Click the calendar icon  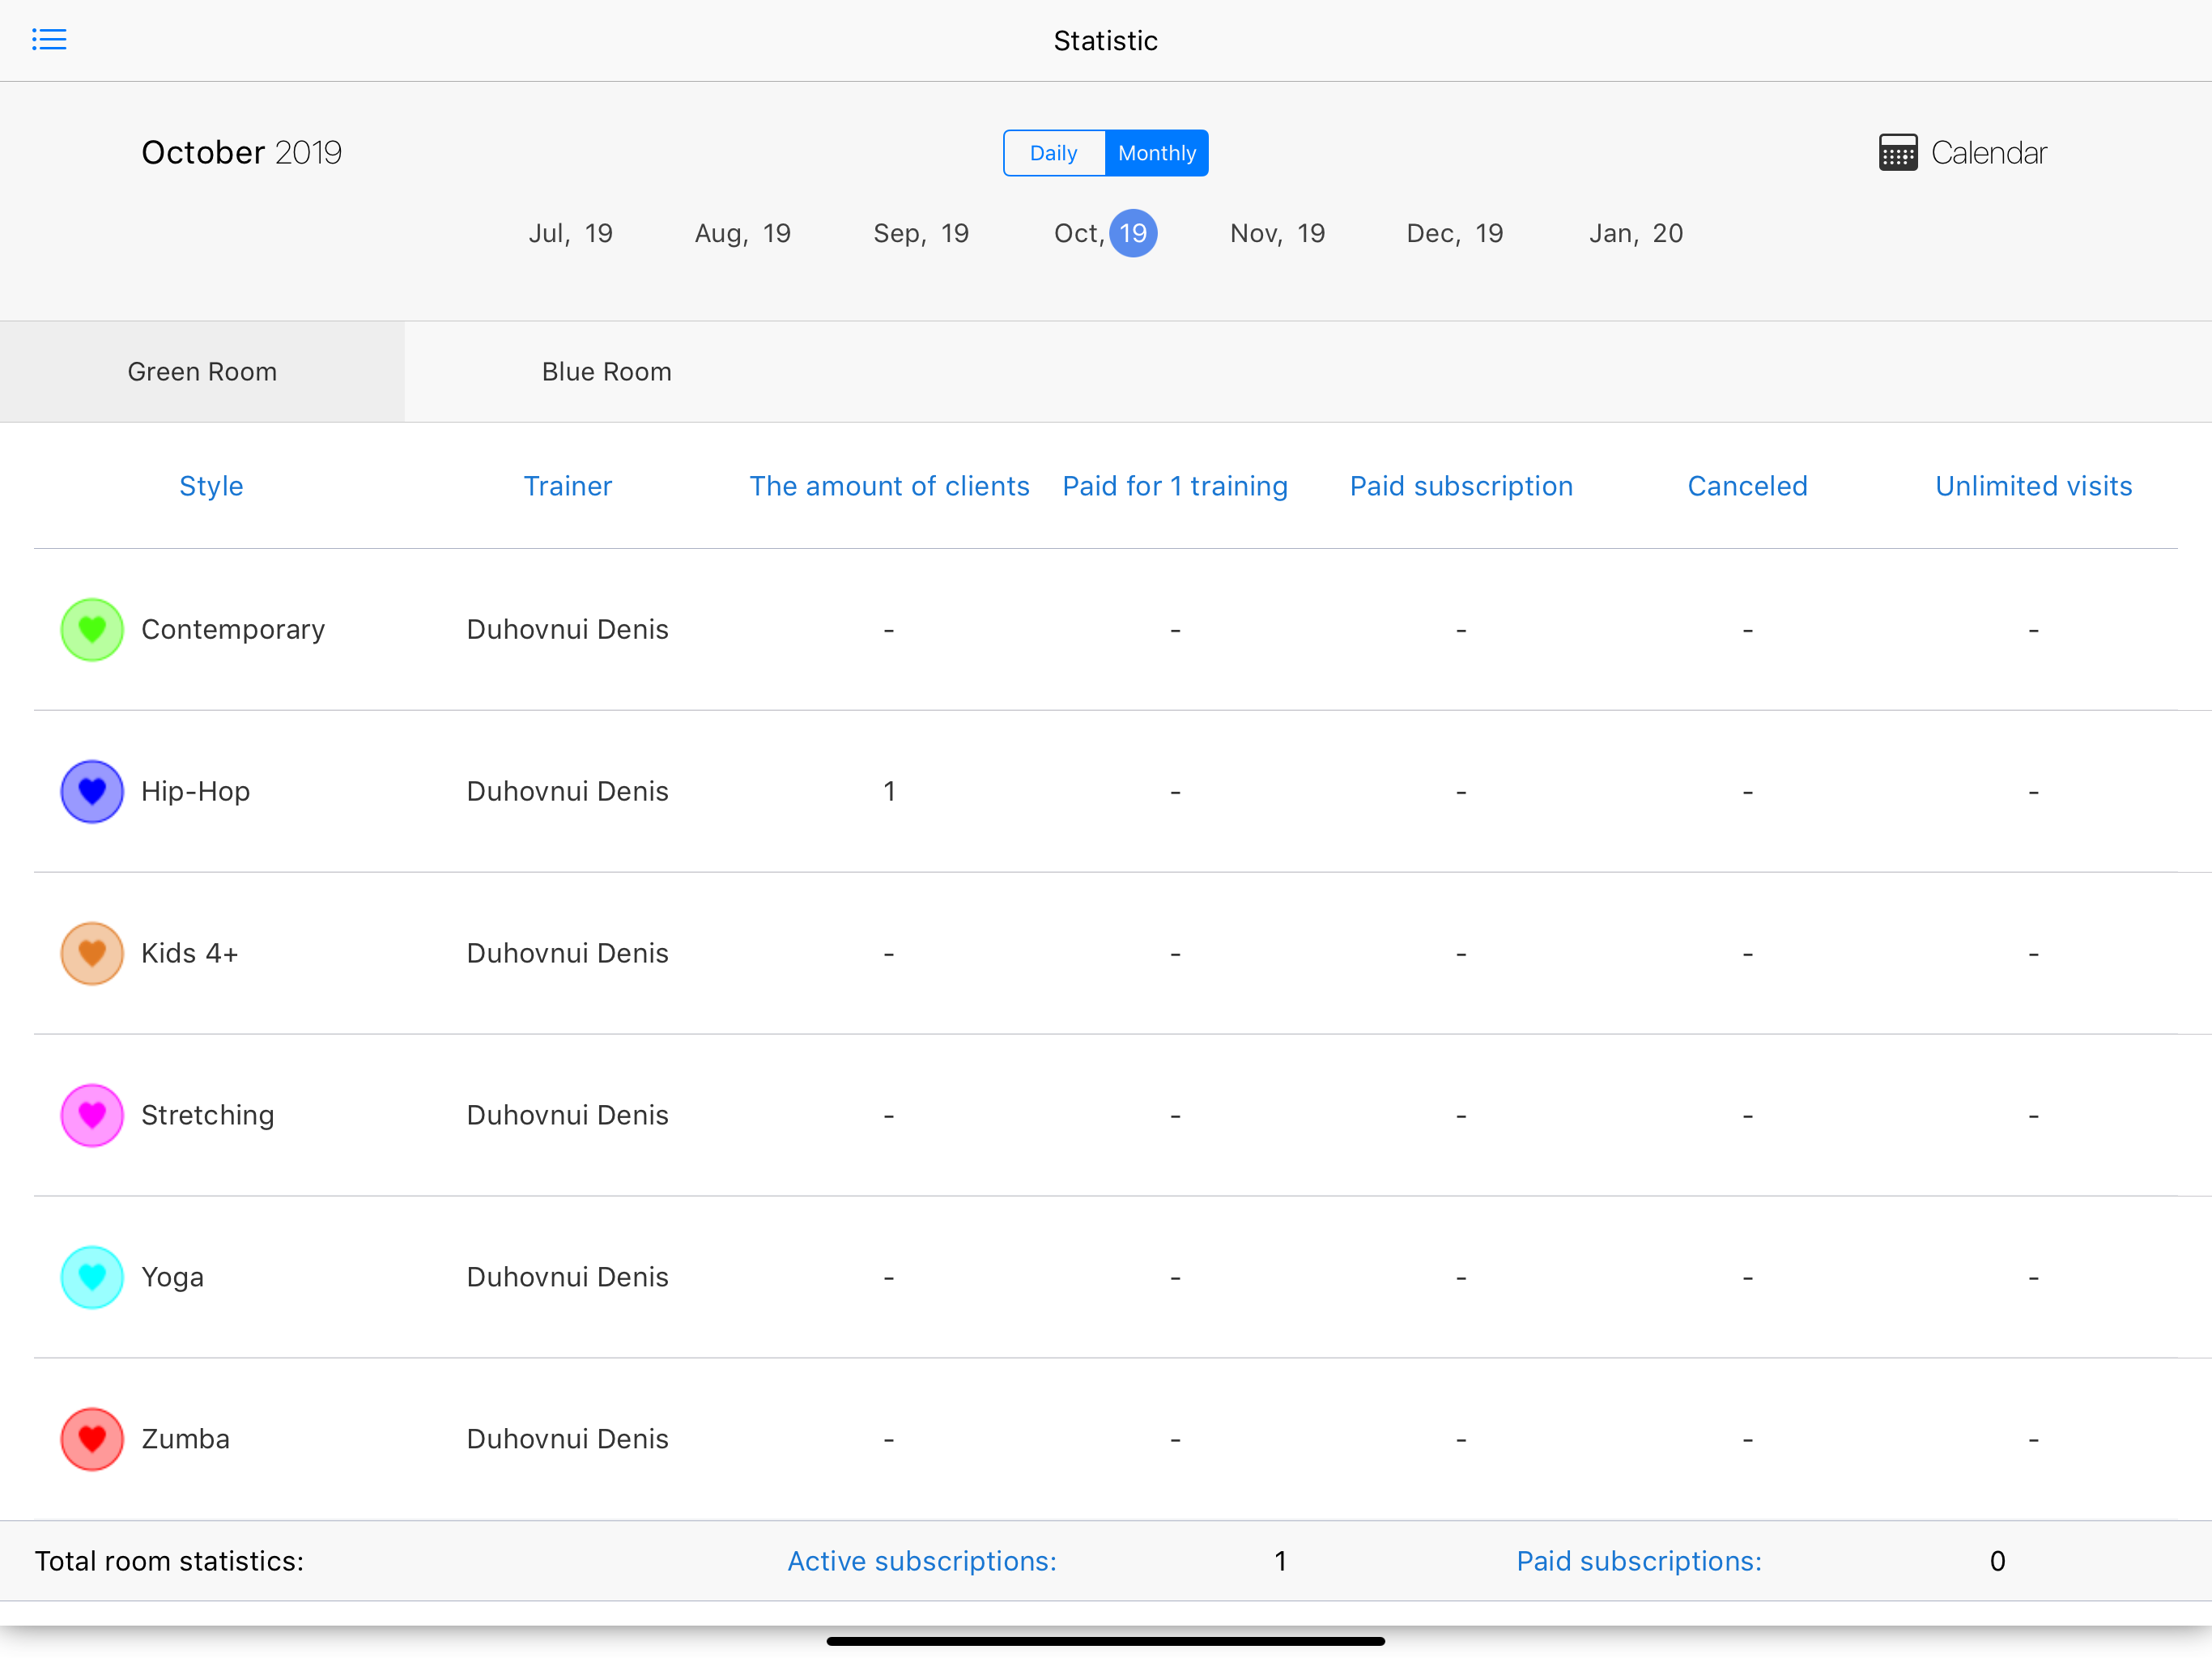[1897, 153]
